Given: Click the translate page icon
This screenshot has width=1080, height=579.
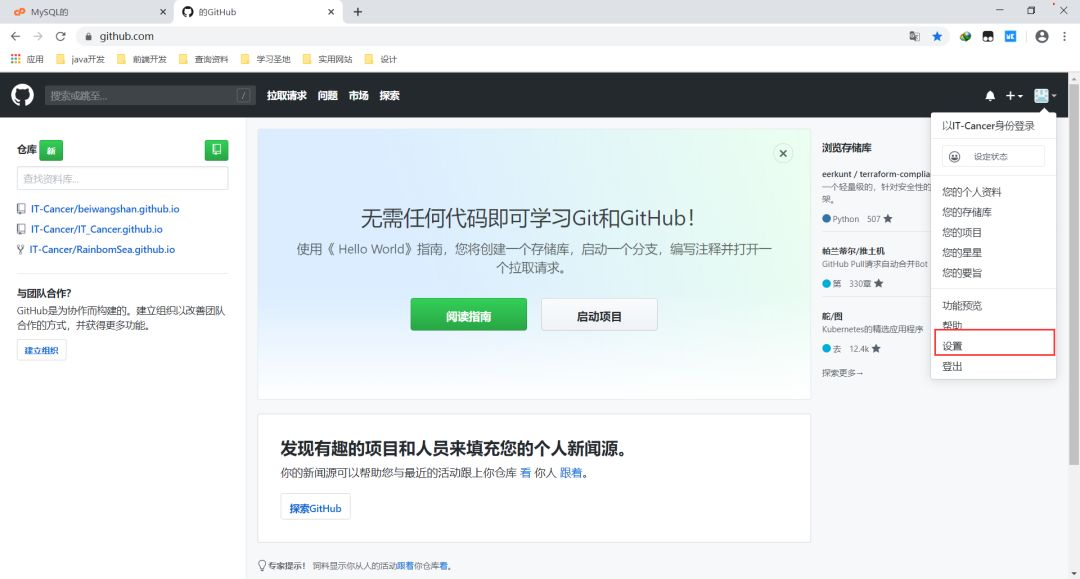Looking at the screenshot, I should point(914,36).
